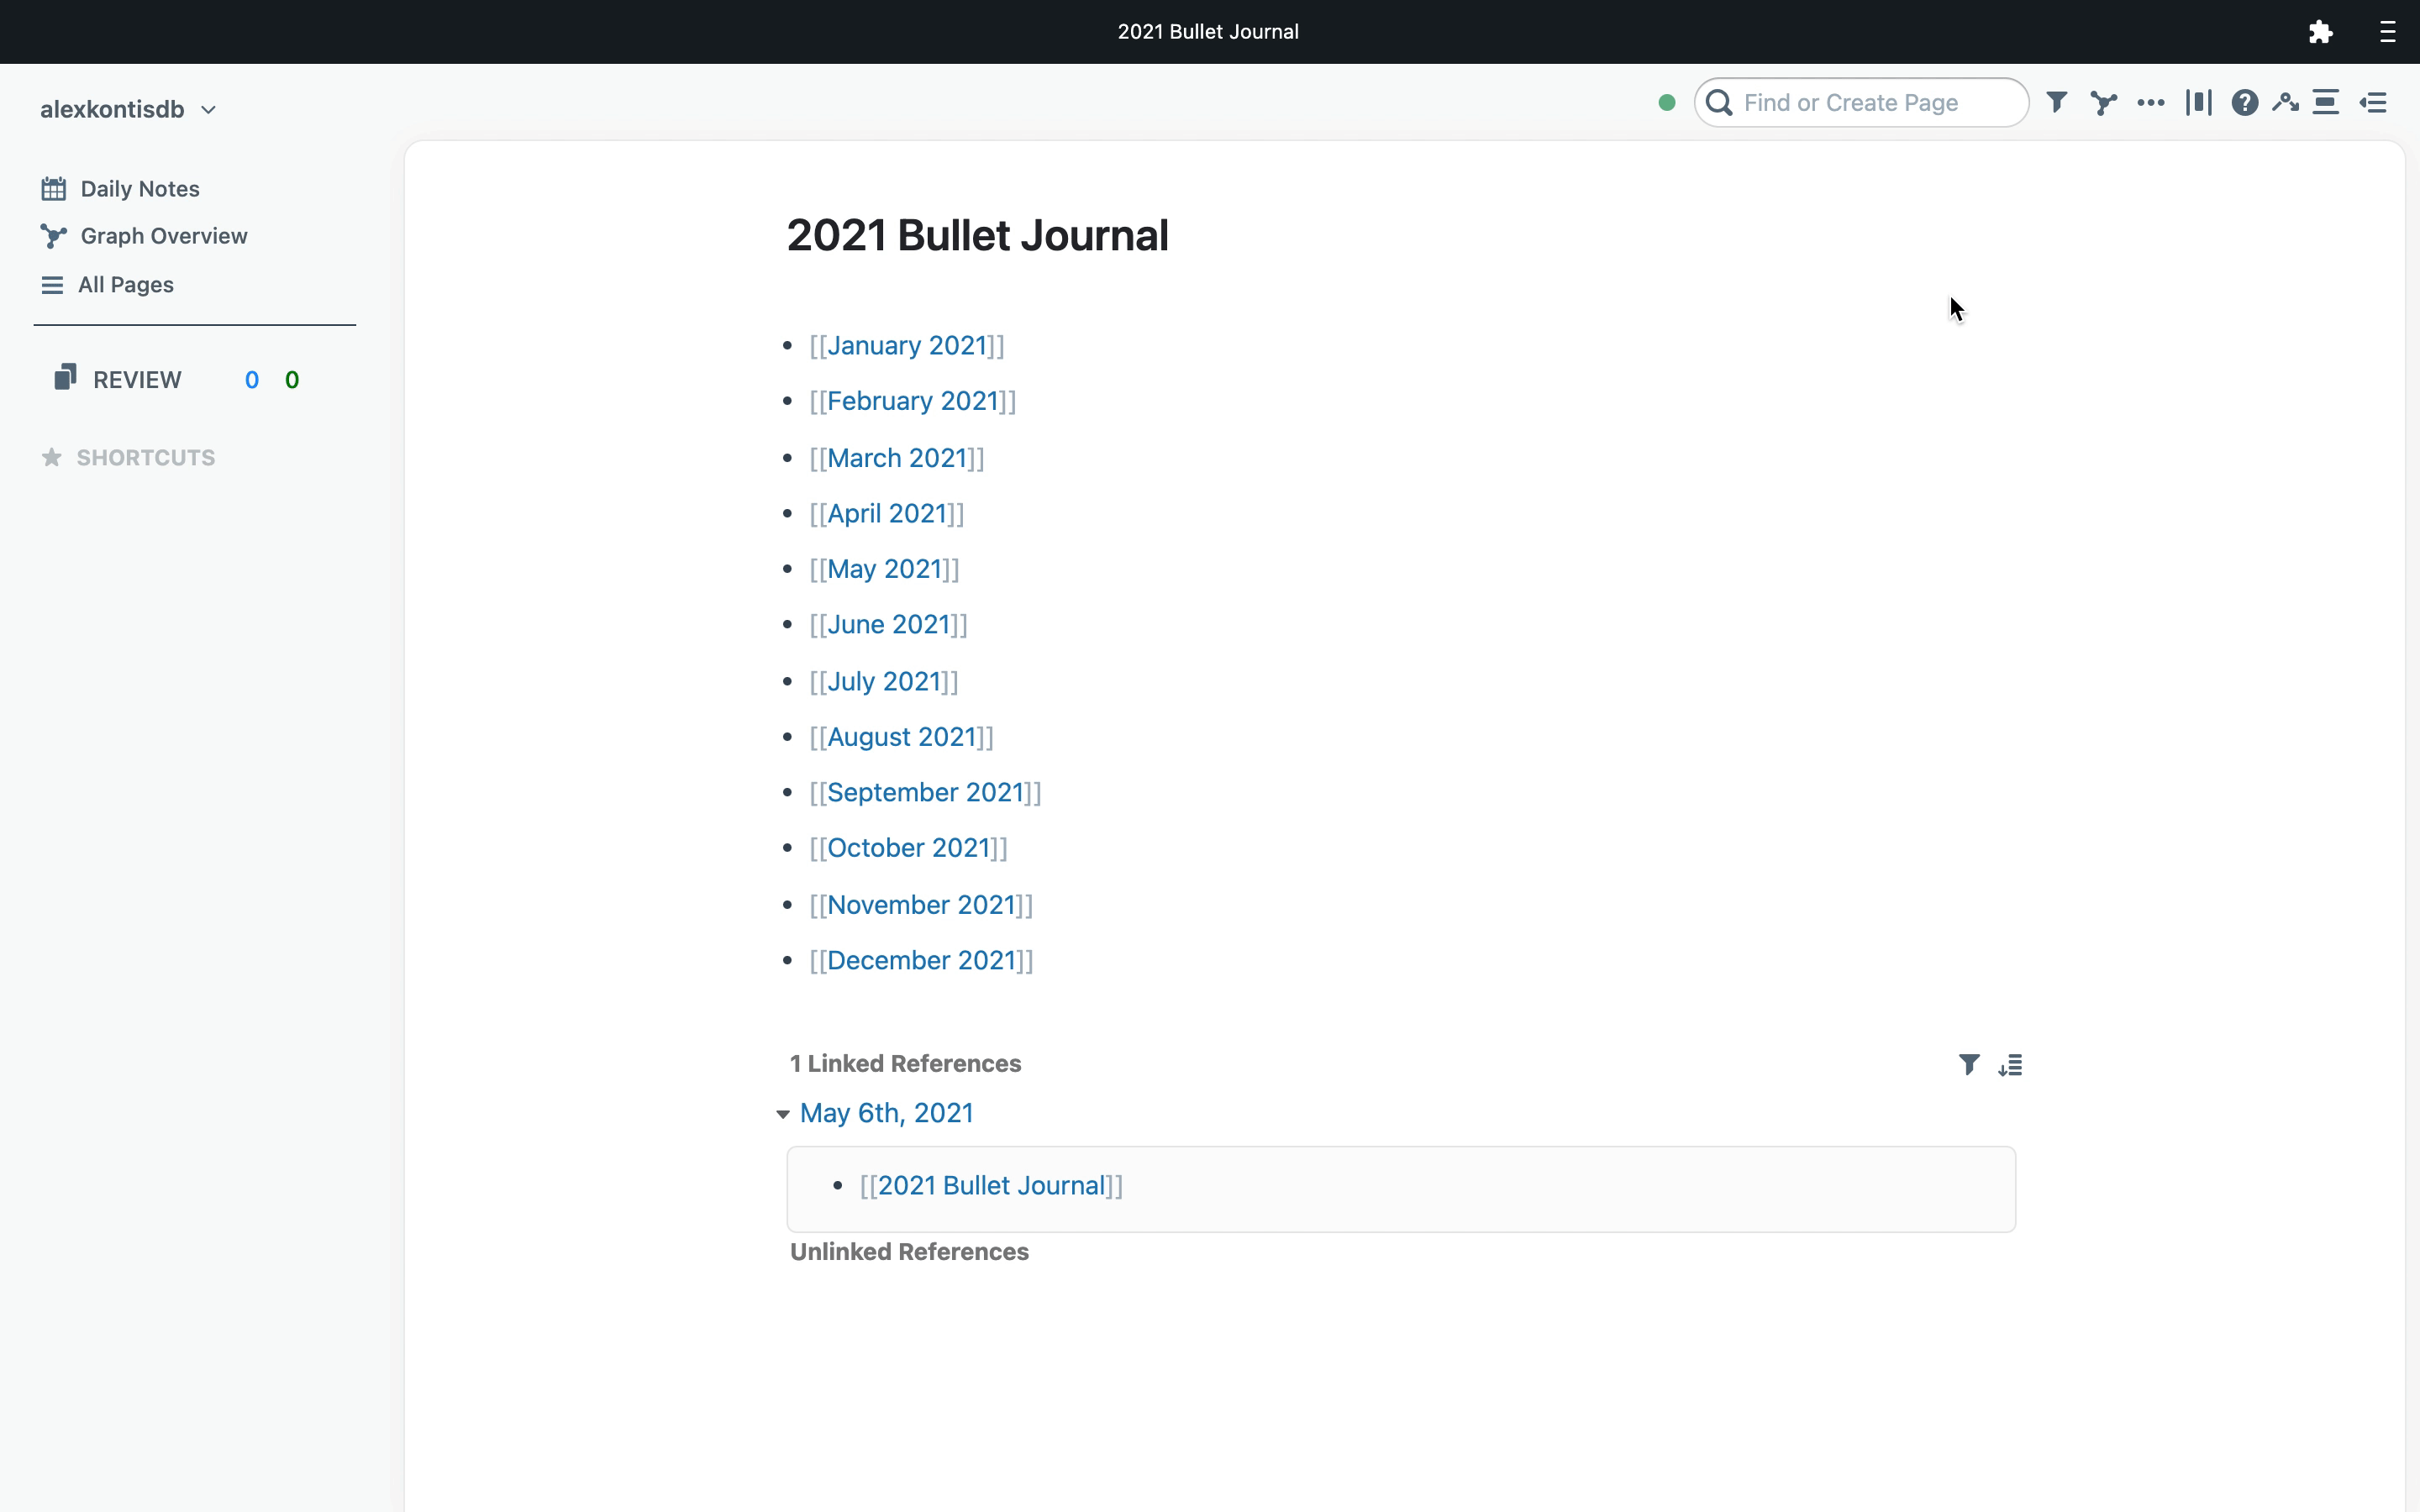
Task: Click the bullet beside December 2021
Action: click(787, 961)
